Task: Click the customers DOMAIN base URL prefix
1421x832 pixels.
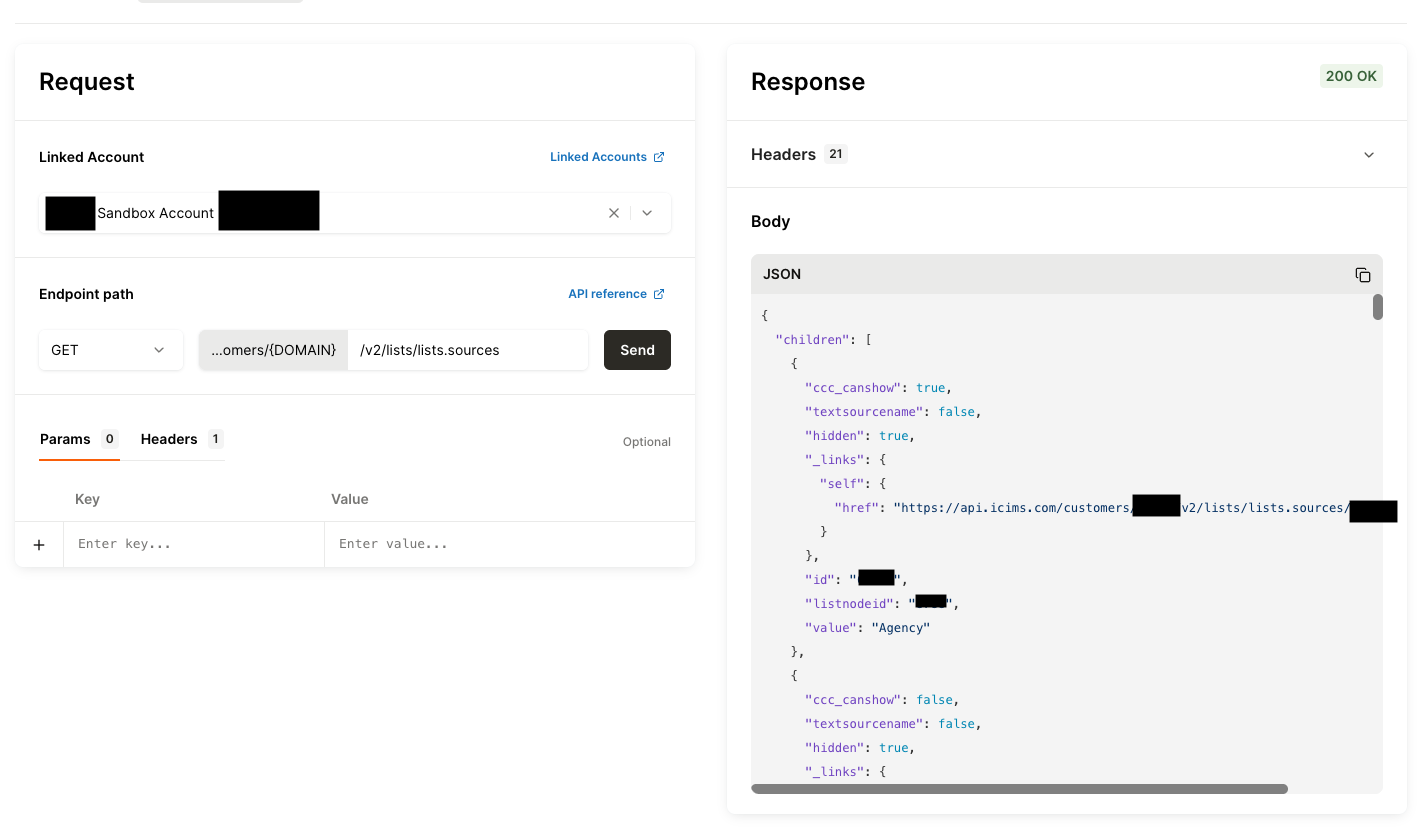Action: point(273,350)
